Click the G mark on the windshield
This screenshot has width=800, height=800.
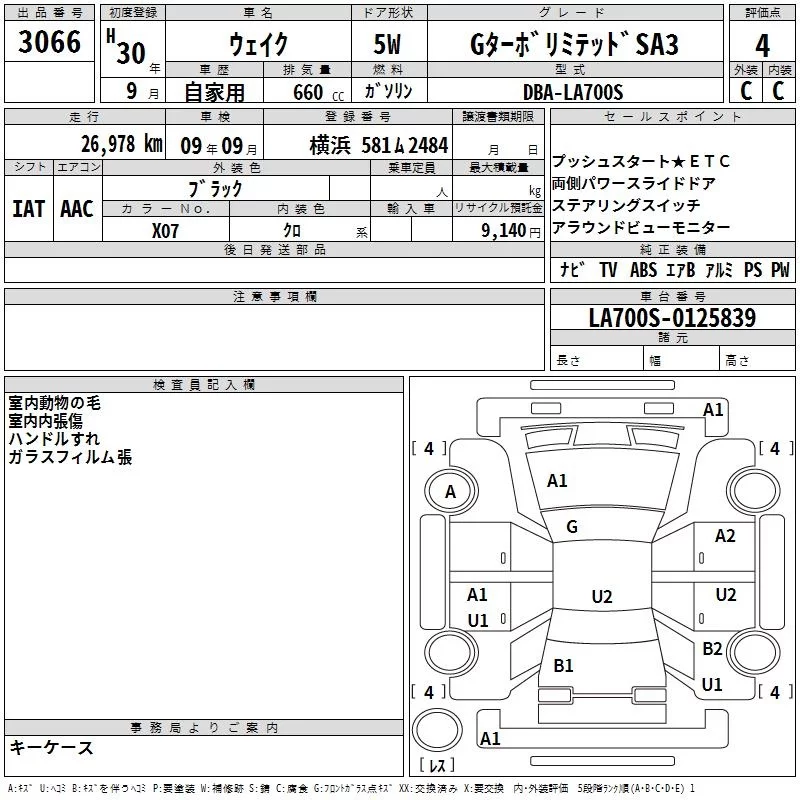pyautogui.click(x=572, y=527)
